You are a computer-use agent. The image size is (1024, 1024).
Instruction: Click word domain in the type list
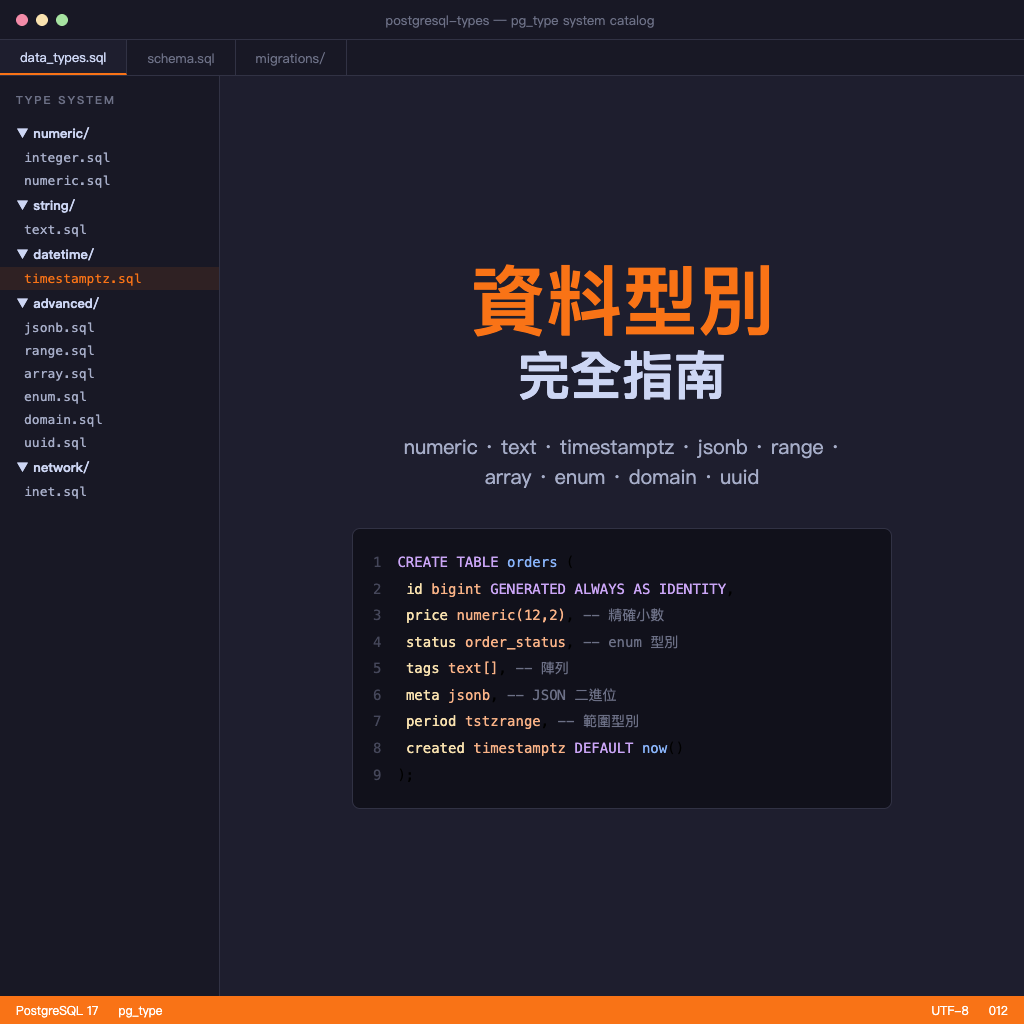(662, 477)
